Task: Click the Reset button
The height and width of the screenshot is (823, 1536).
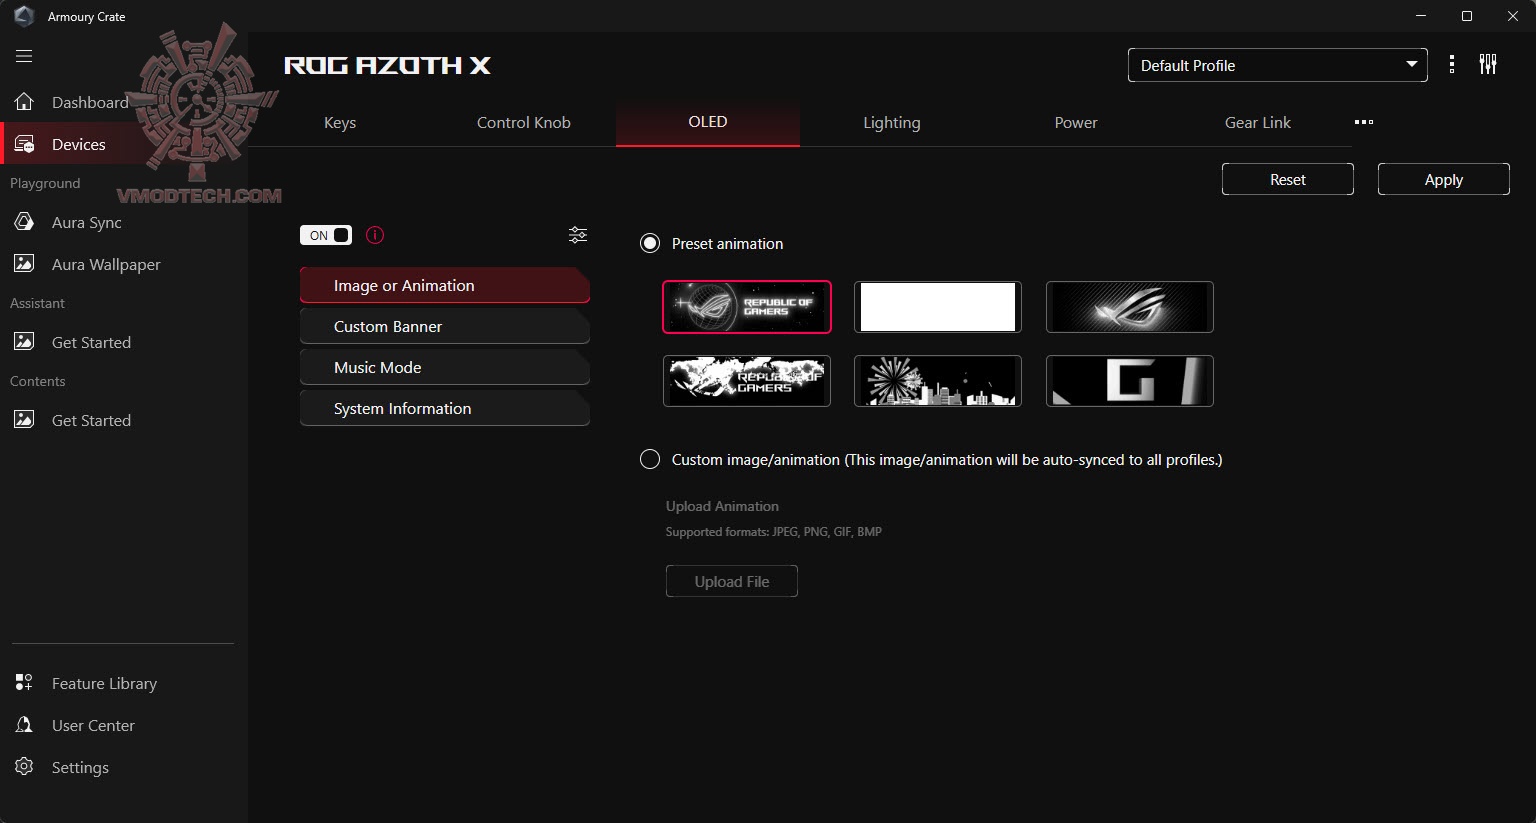Action: (x=1288, y=179)
